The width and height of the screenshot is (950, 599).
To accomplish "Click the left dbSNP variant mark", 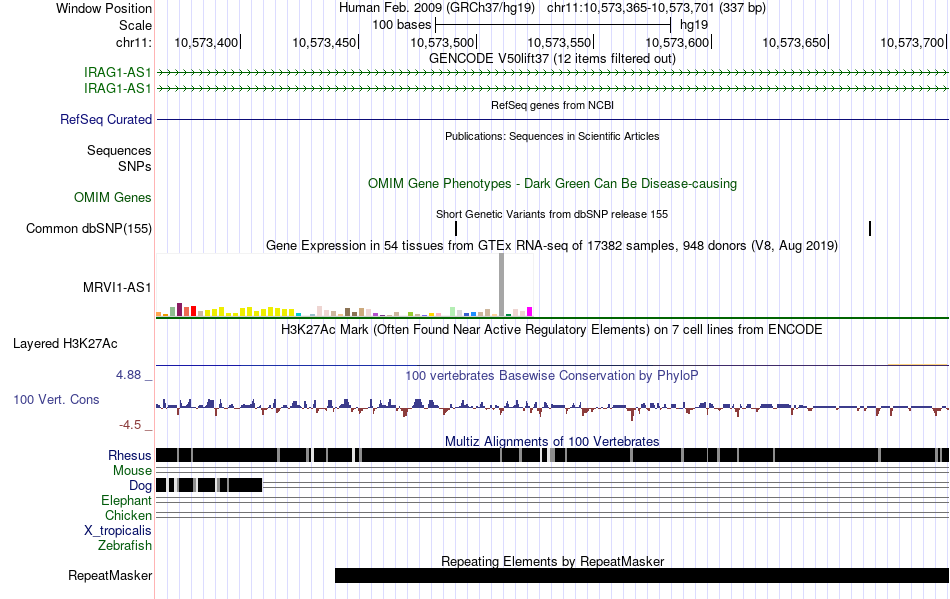I will tap(456, 228).
